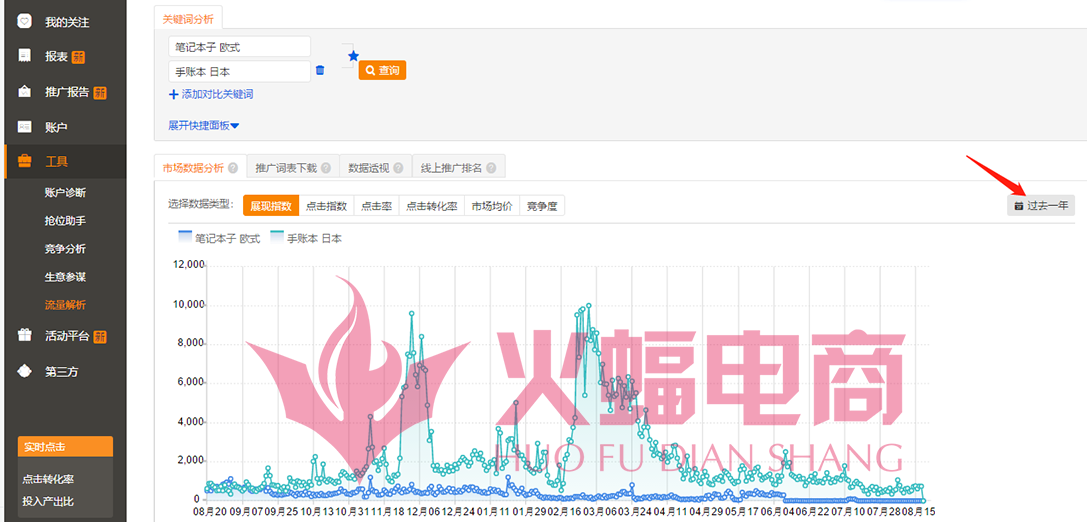Click 投入产出比 in sidebar

(x=49, y=501)
